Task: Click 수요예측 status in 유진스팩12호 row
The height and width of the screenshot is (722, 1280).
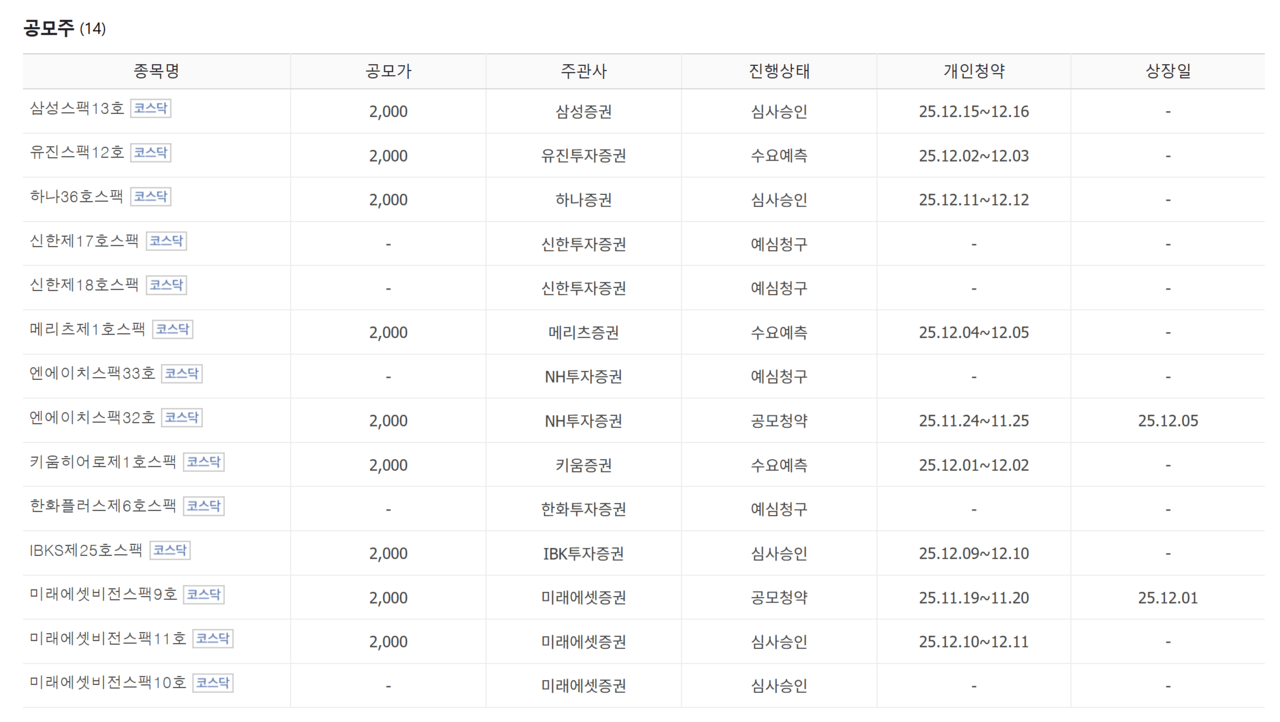Action: pyautogui.click(x=779, y=155)
